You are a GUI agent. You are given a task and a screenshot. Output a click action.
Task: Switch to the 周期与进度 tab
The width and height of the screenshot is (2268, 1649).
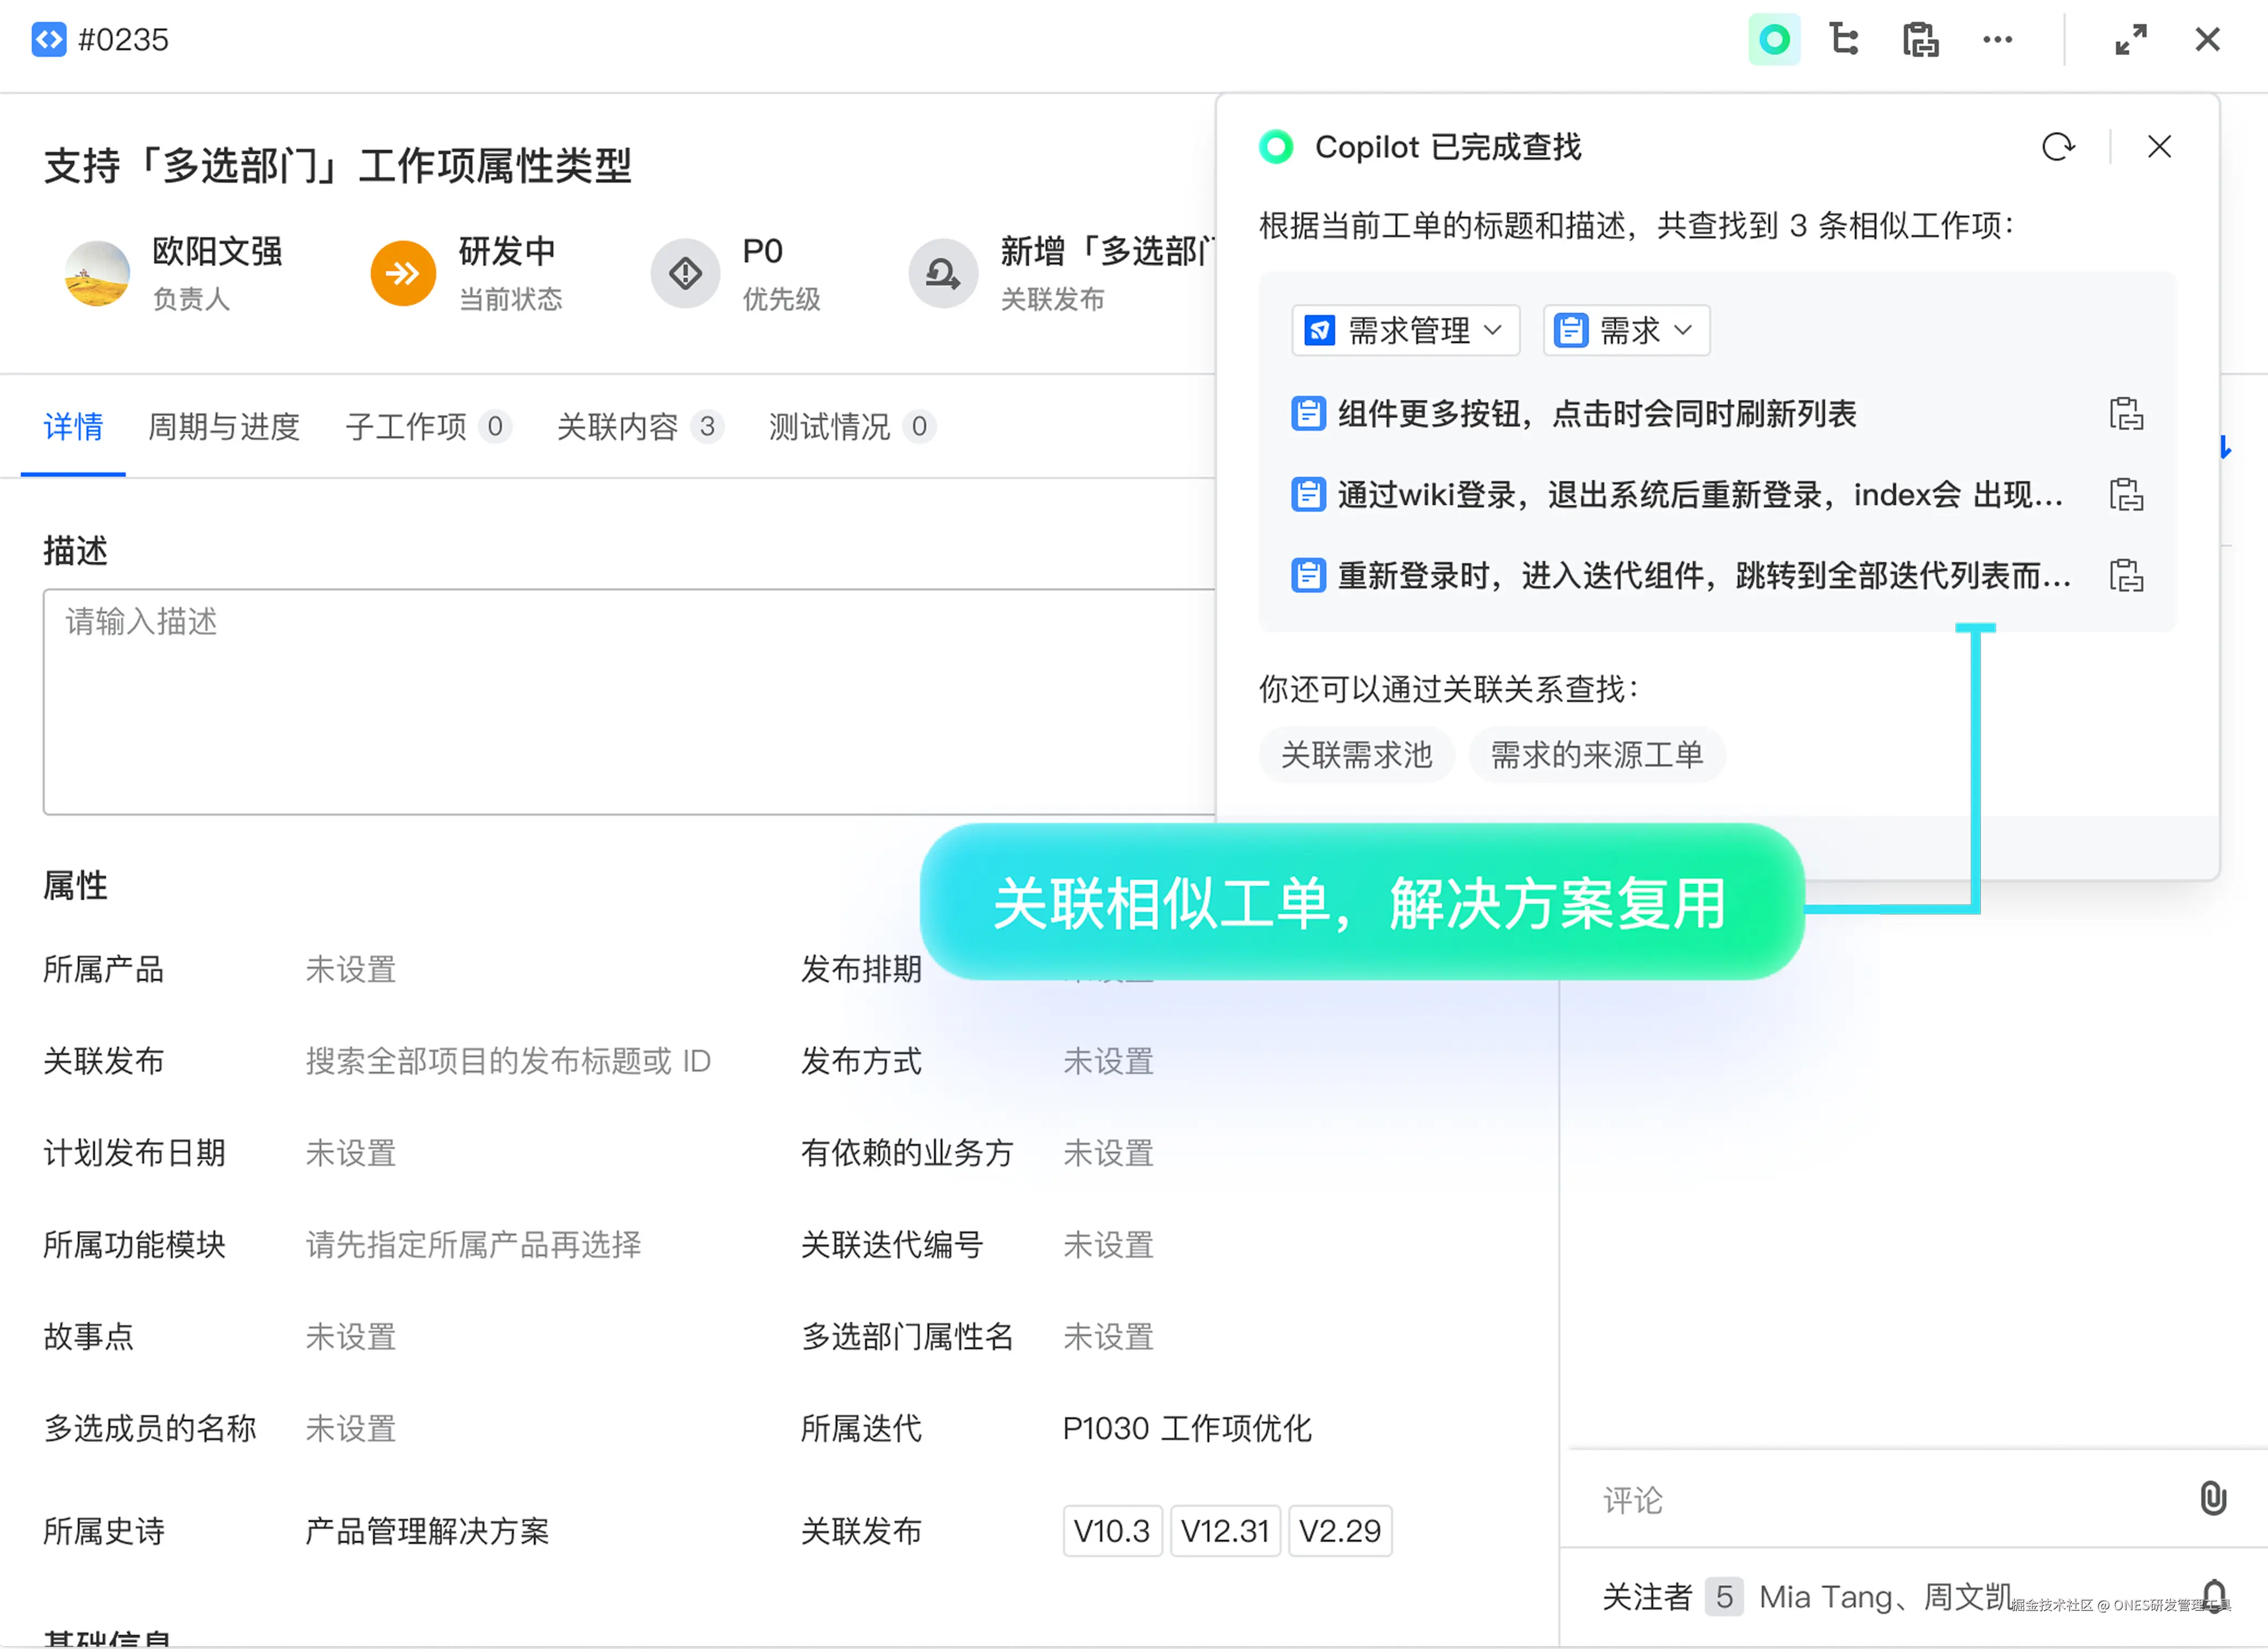[x=224, y=427]
